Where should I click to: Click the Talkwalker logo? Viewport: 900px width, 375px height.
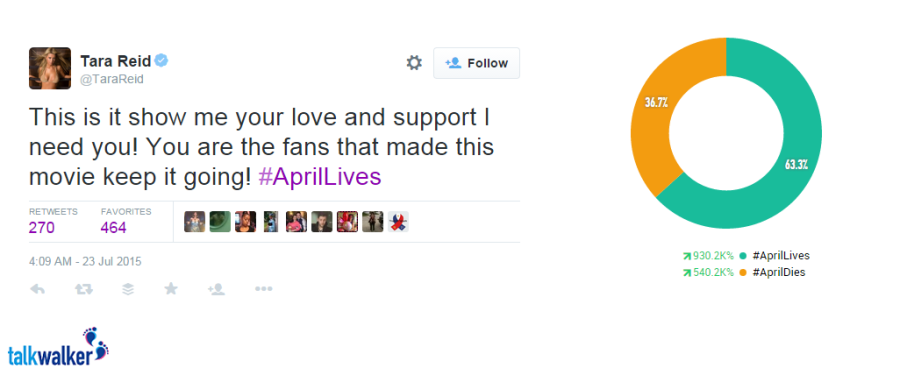(58, 347)
